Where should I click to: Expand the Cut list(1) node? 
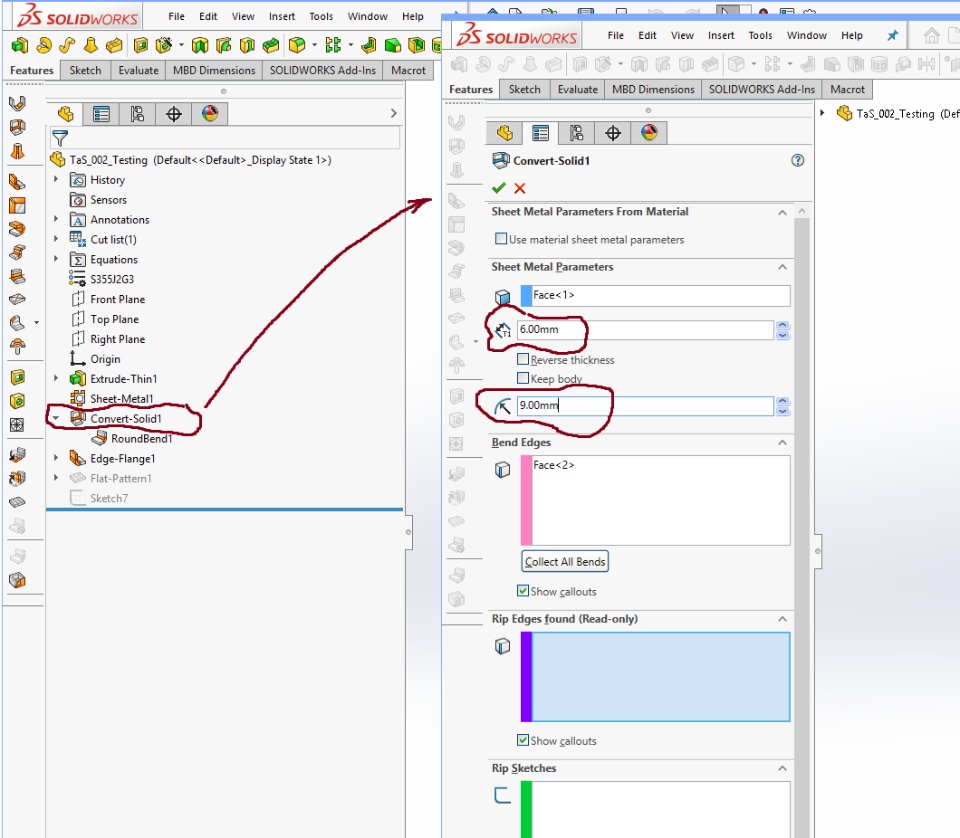click(56, 239)
